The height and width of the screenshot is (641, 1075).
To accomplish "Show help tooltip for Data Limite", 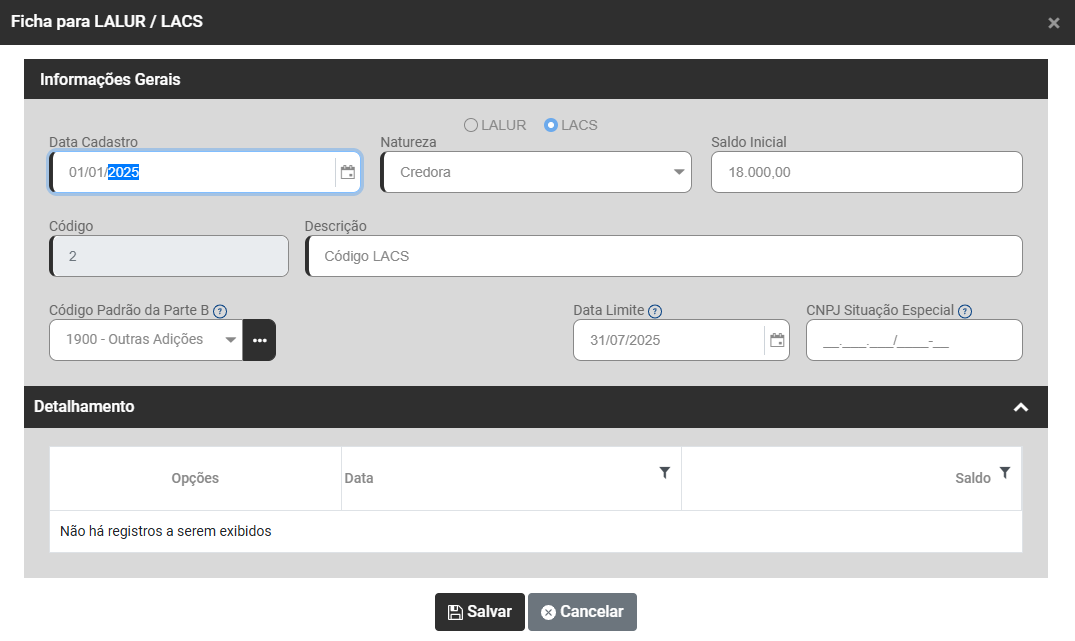I will pos(655,311).
